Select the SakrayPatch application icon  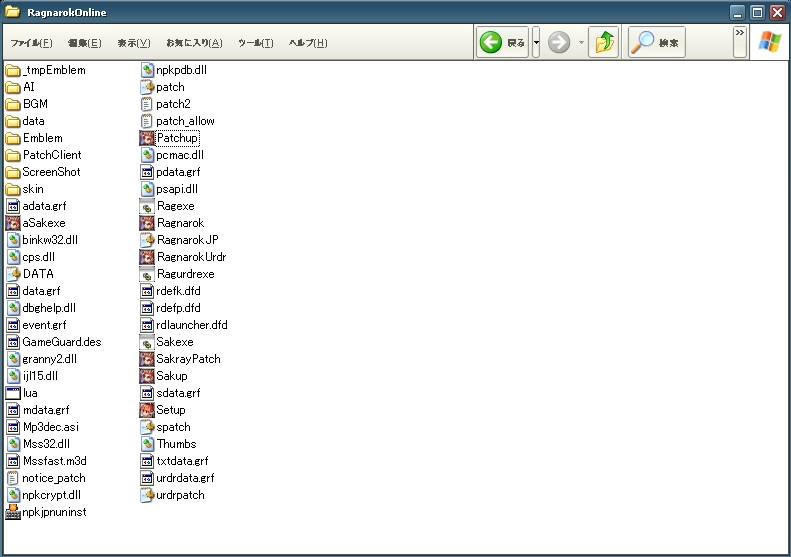(x=147, y=359)
